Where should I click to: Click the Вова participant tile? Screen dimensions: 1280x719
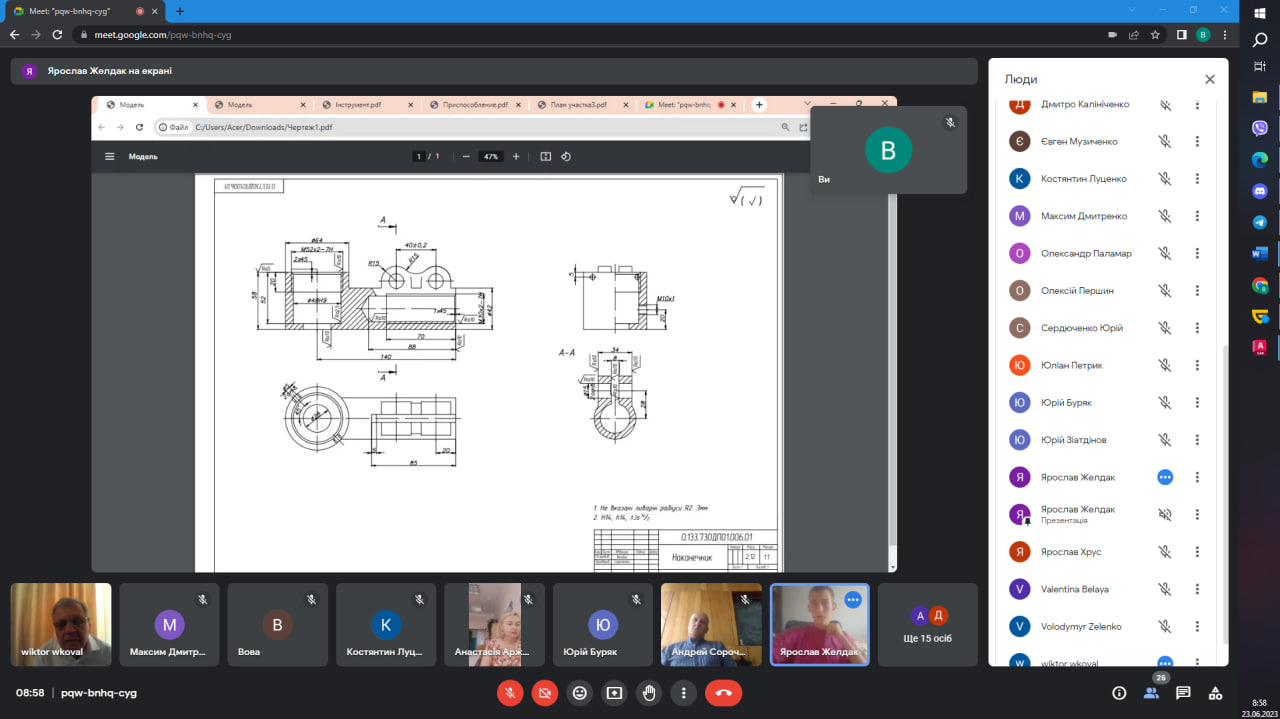click(x=277, y=625)
